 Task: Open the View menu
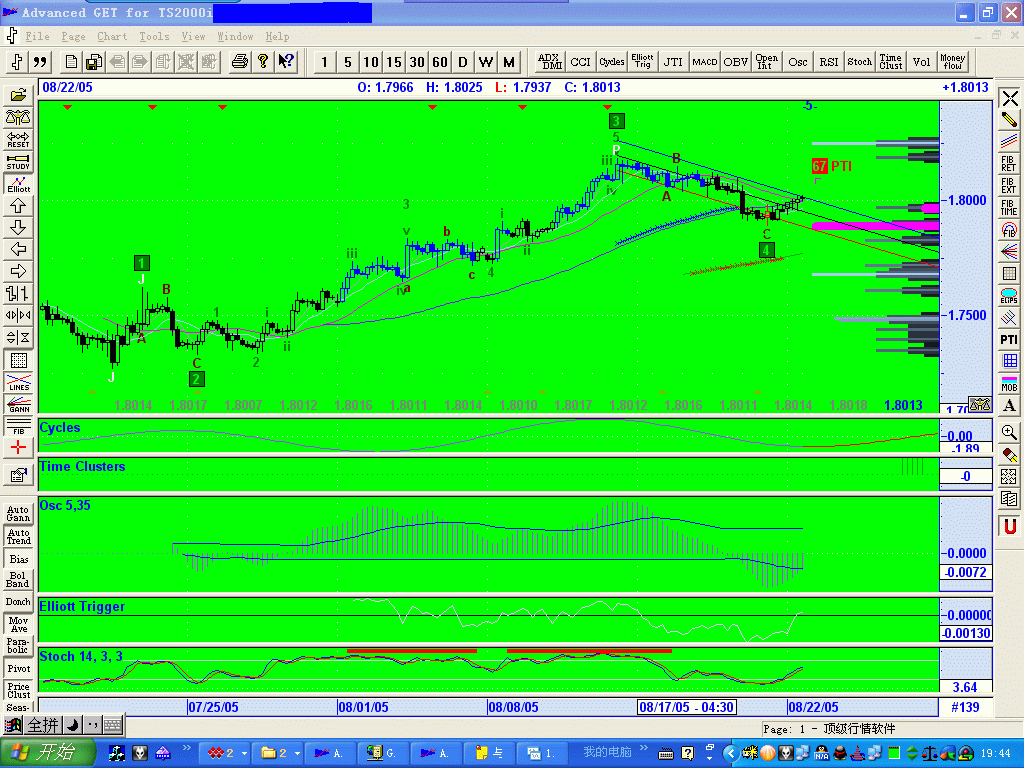click(x=193, y=37)
